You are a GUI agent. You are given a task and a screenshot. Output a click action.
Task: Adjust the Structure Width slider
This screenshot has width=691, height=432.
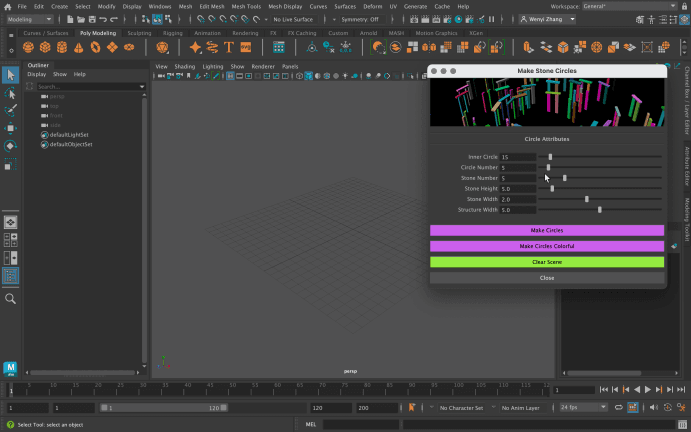(599, 210)
